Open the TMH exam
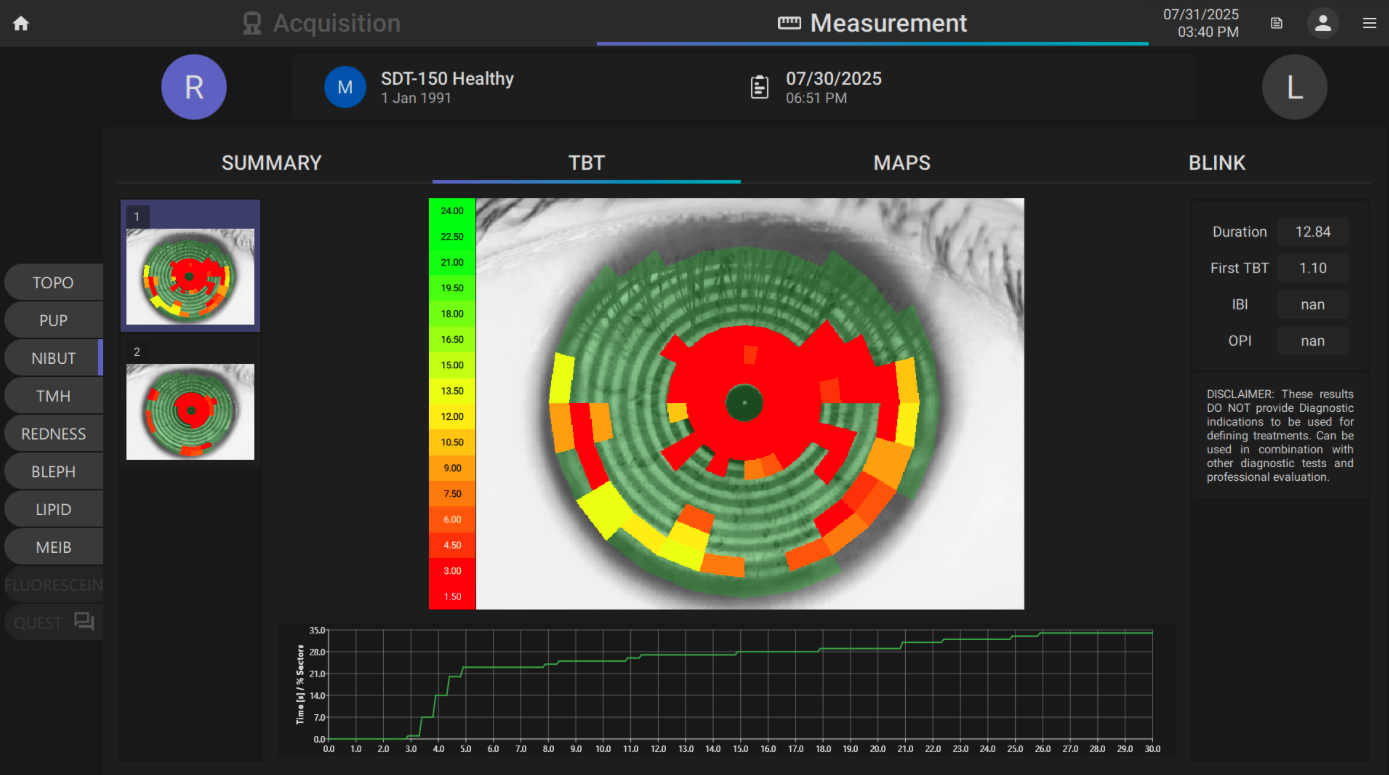Screen dimensions: 1389x775 53,396
